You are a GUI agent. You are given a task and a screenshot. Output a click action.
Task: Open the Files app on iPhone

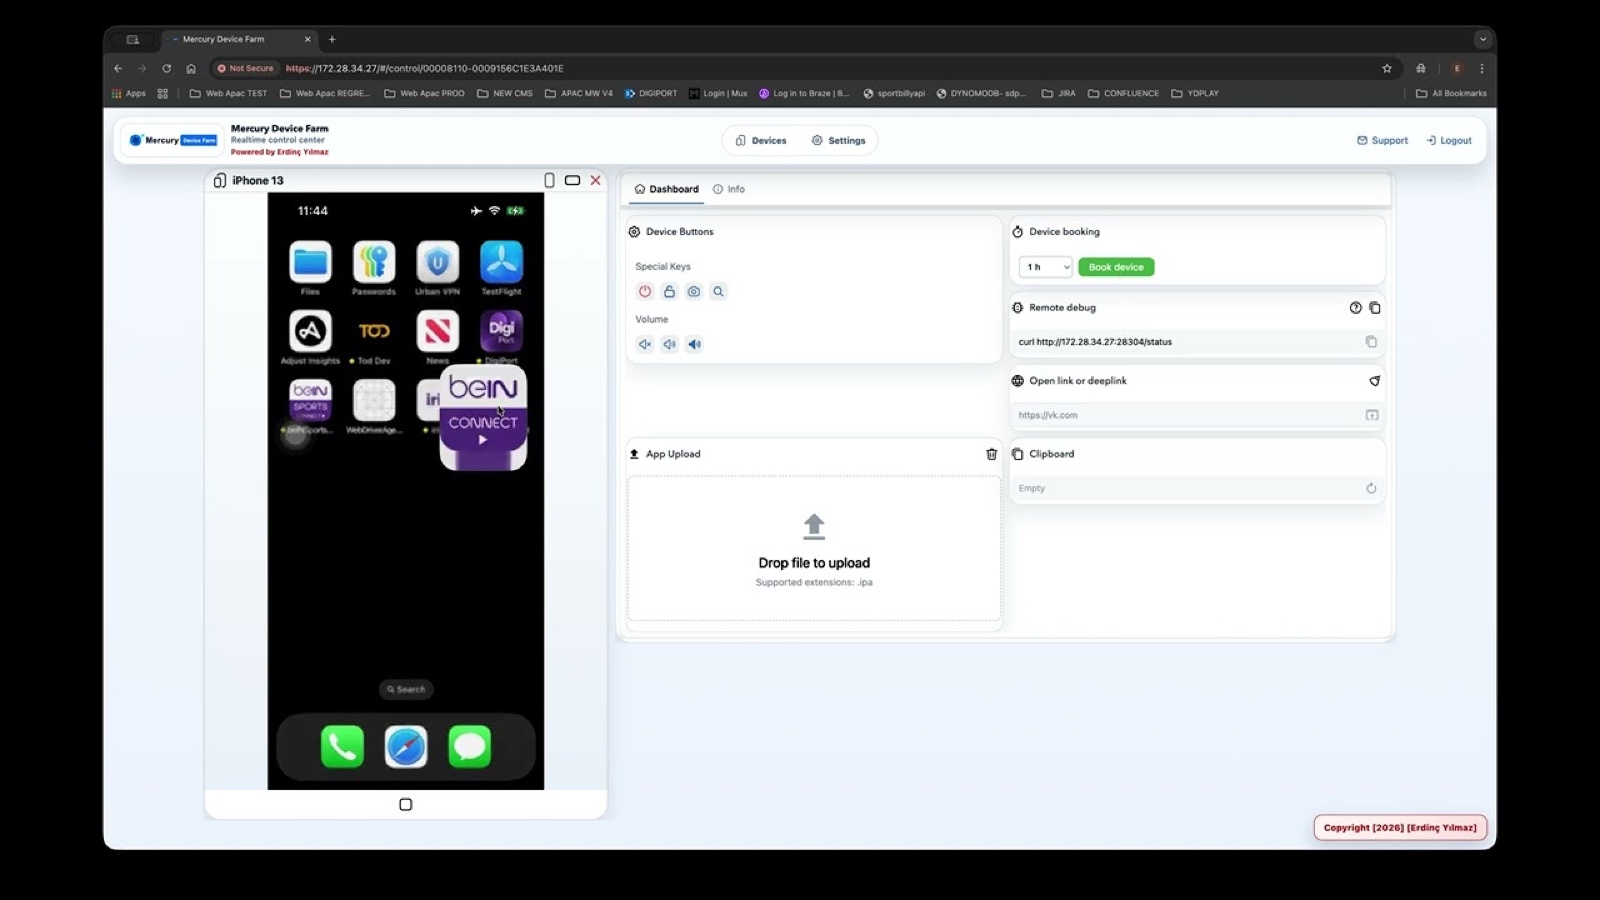(310, 262)
